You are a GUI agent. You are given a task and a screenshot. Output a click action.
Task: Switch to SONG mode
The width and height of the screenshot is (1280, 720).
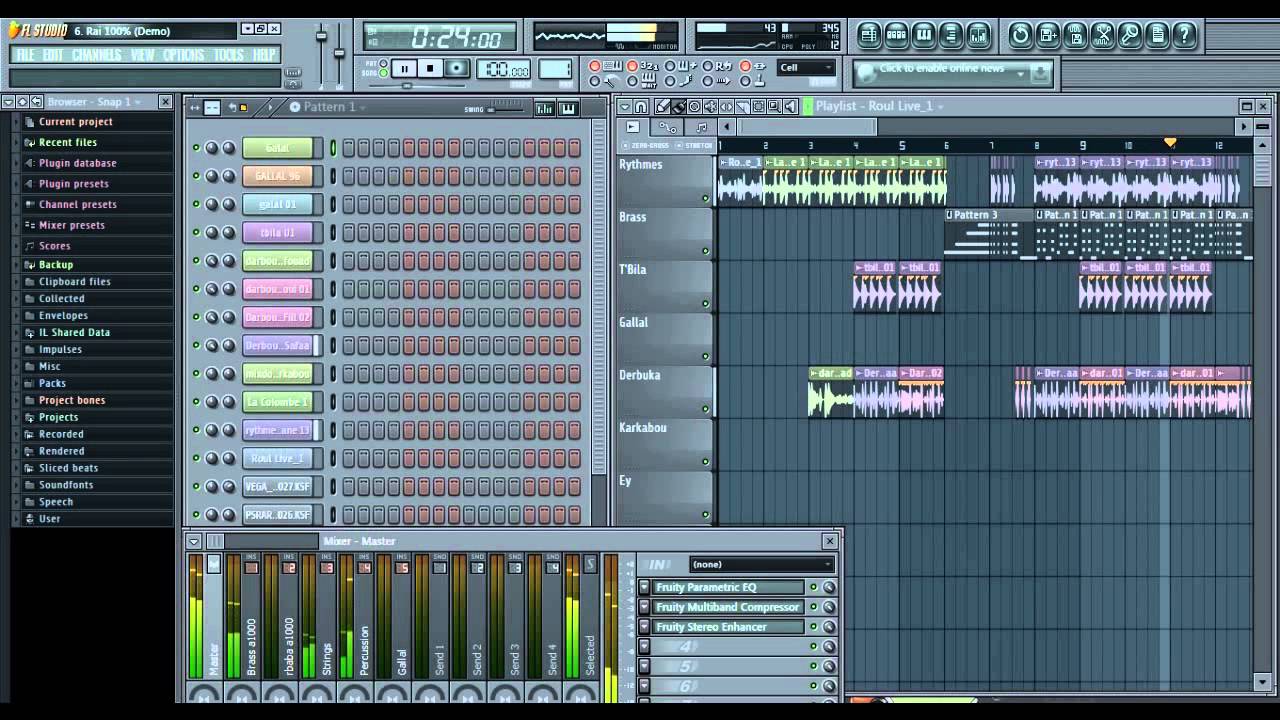[383, 73]
